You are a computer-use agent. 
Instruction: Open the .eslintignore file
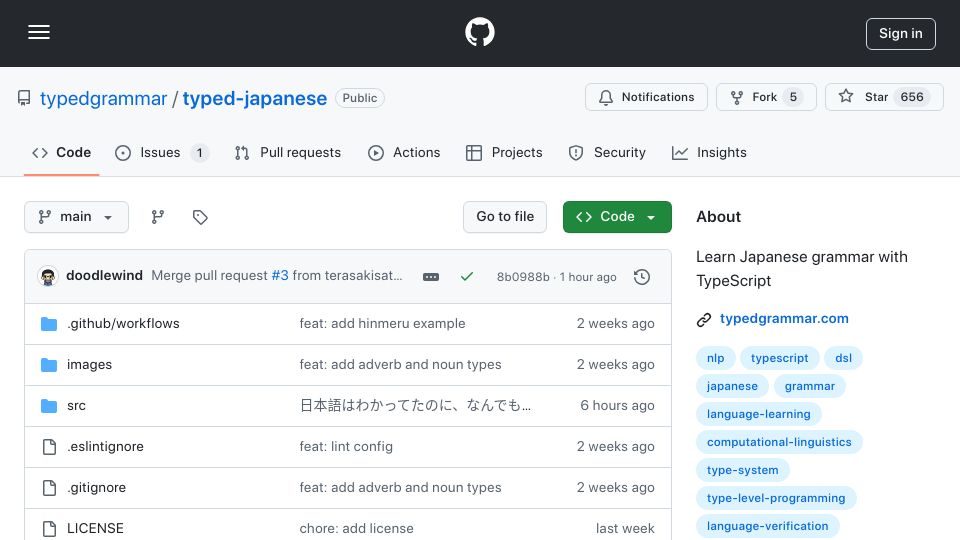(105, 446)
